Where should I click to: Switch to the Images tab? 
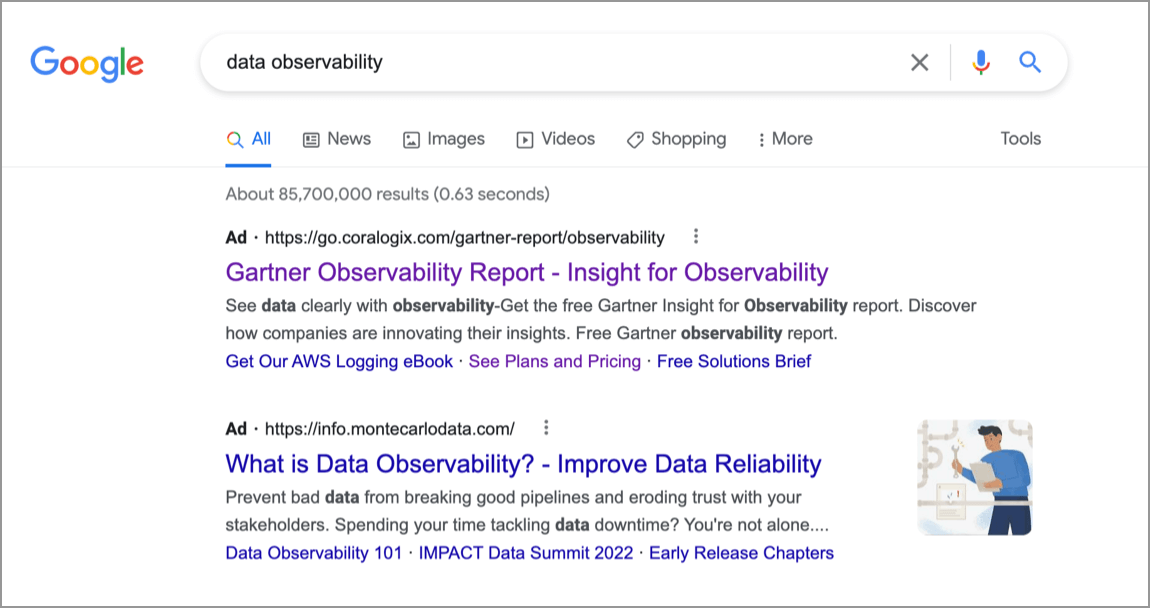pos(444,139)
